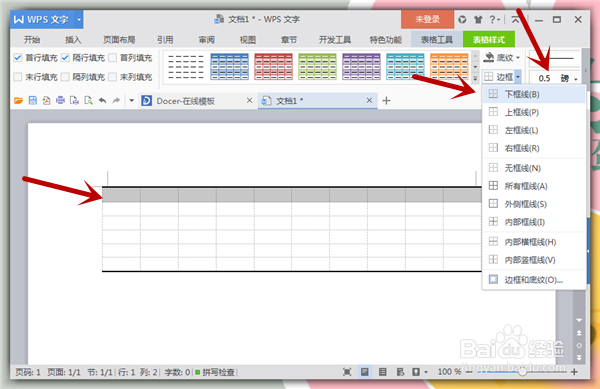Switch to web layout view icon

tap(400, 372)
